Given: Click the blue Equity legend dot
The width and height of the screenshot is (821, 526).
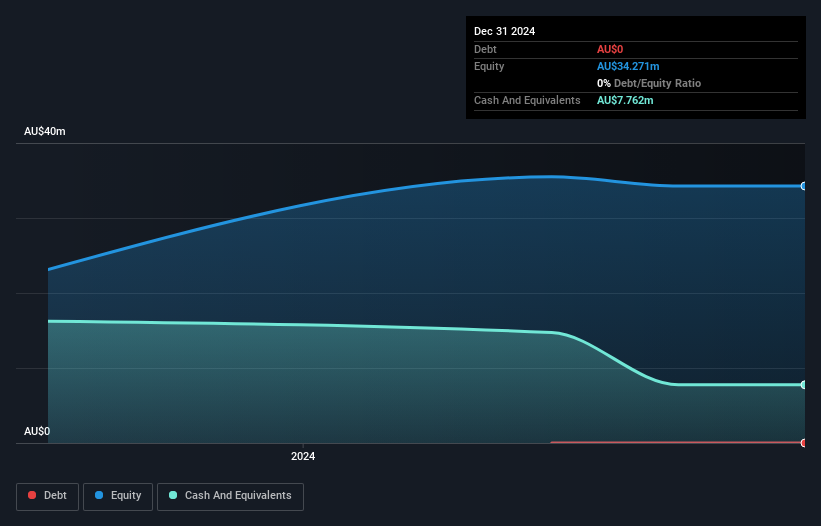Looking at the screenshot, I should (x=99, y=495).
